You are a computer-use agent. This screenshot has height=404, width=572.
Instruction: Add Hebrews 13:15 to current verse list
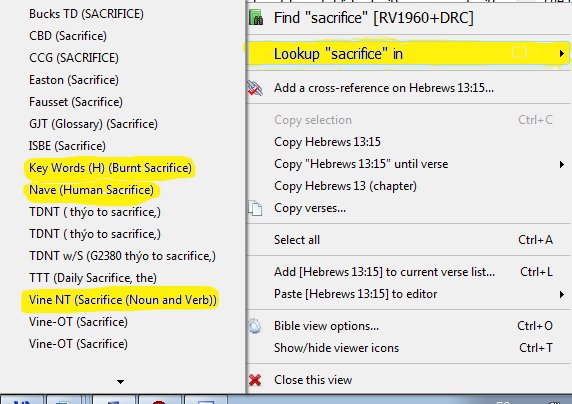(x=384, y=272)
